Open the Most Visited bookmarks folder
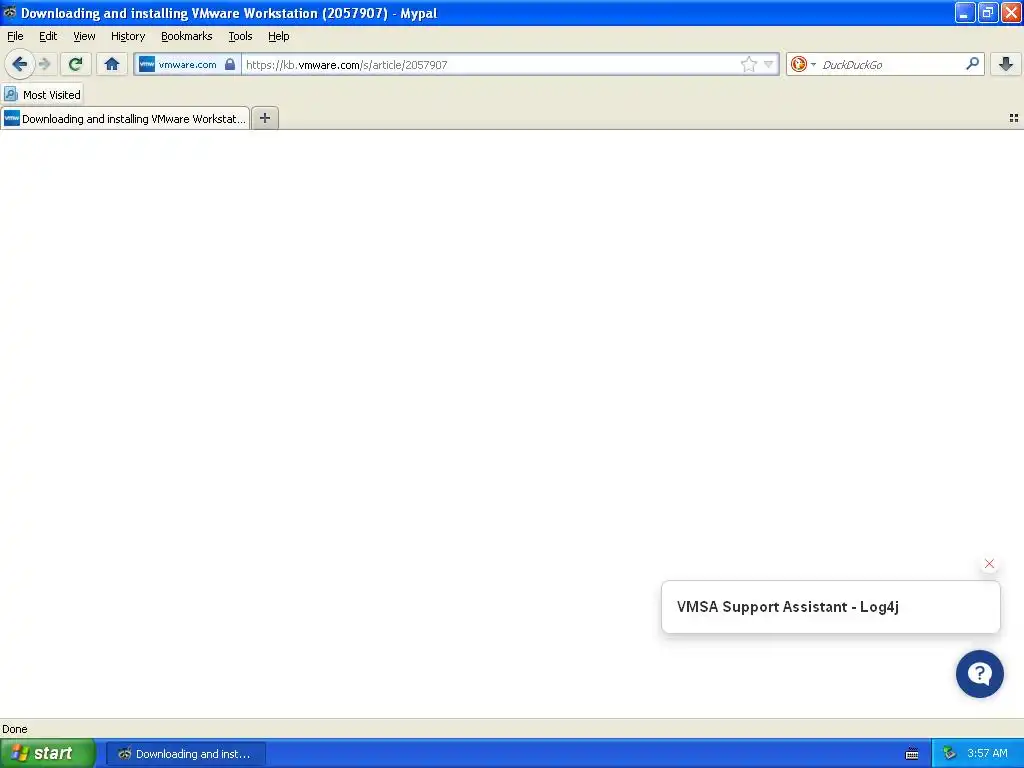 42,95
